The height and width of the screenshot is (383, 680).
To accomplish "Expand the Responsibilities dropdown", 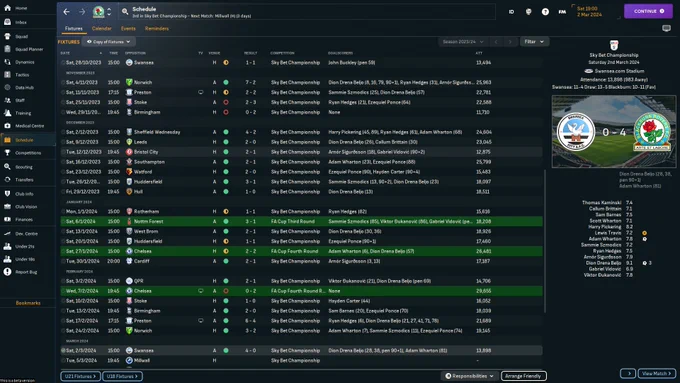I will tap(470, 376).
